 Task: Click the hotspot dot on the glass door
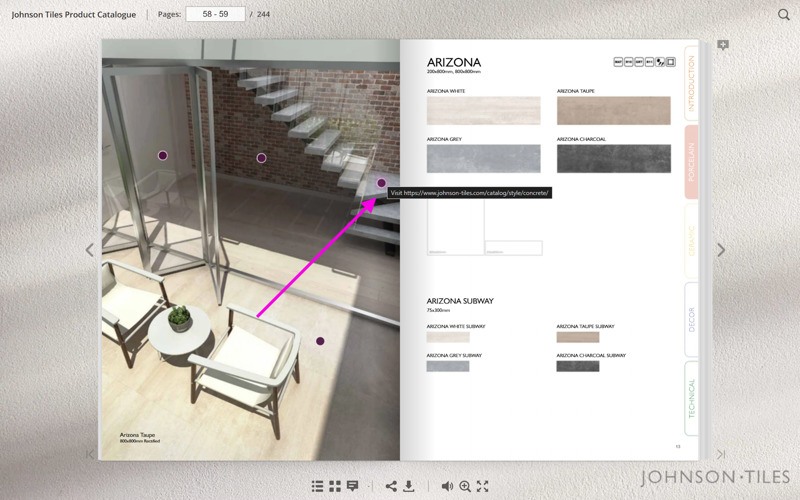163,155
